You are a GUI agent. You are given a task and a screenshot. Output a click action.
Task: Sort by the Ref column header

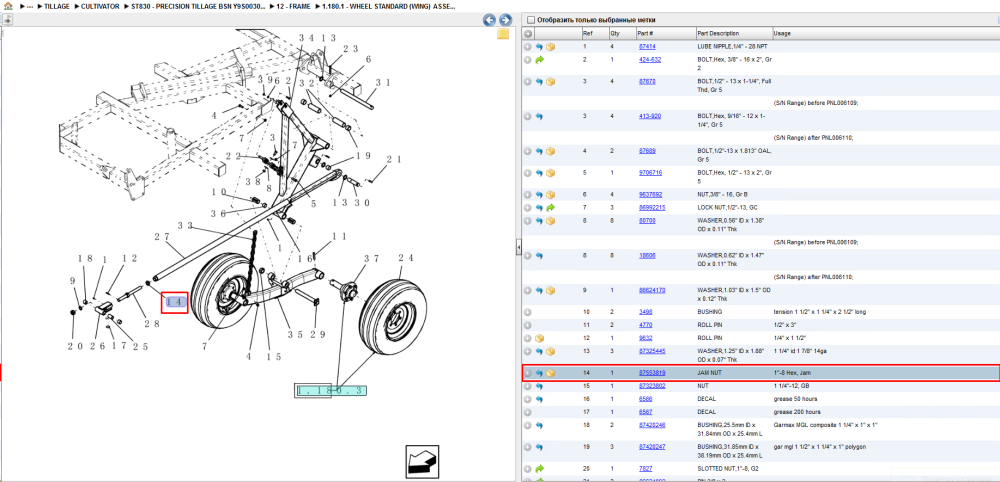(x=587, y=33)
